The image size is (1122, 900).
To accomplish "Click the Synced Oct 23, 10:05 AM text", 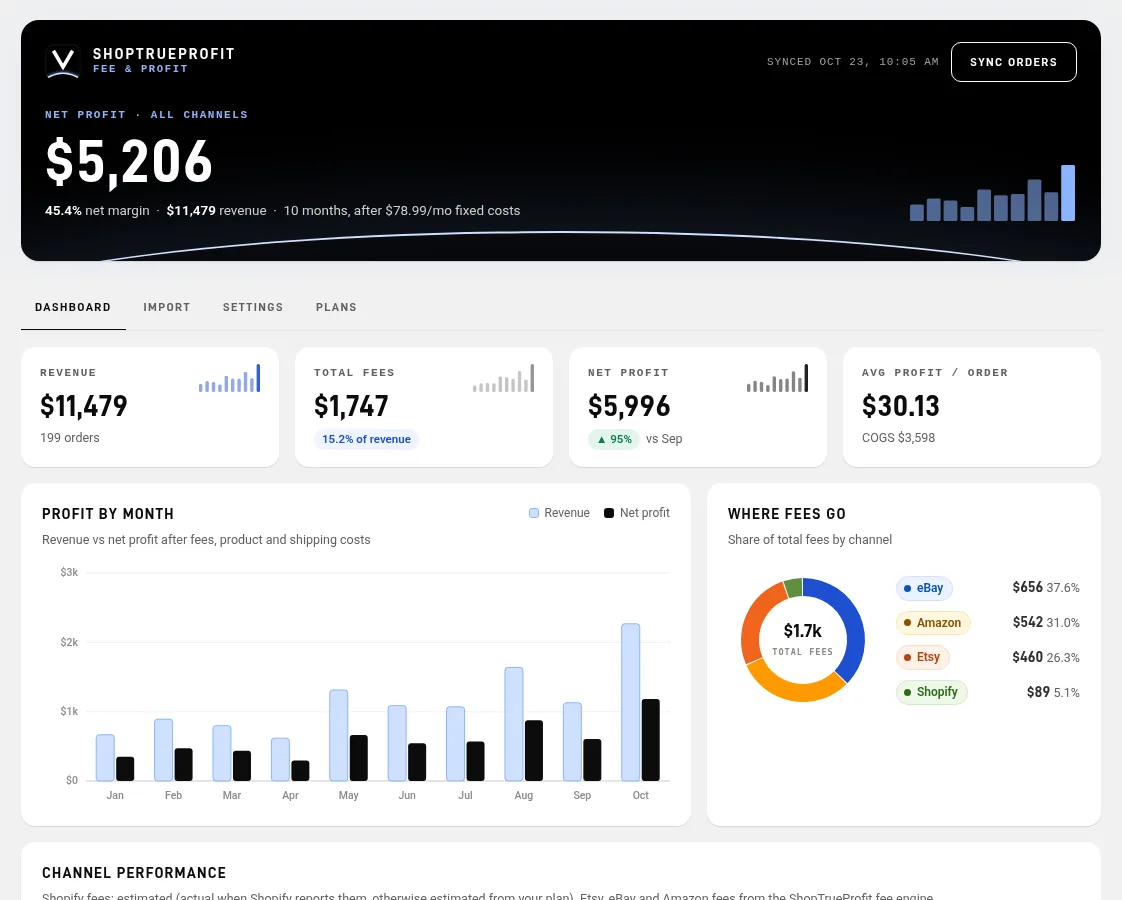I will click(x=852, y=62).
